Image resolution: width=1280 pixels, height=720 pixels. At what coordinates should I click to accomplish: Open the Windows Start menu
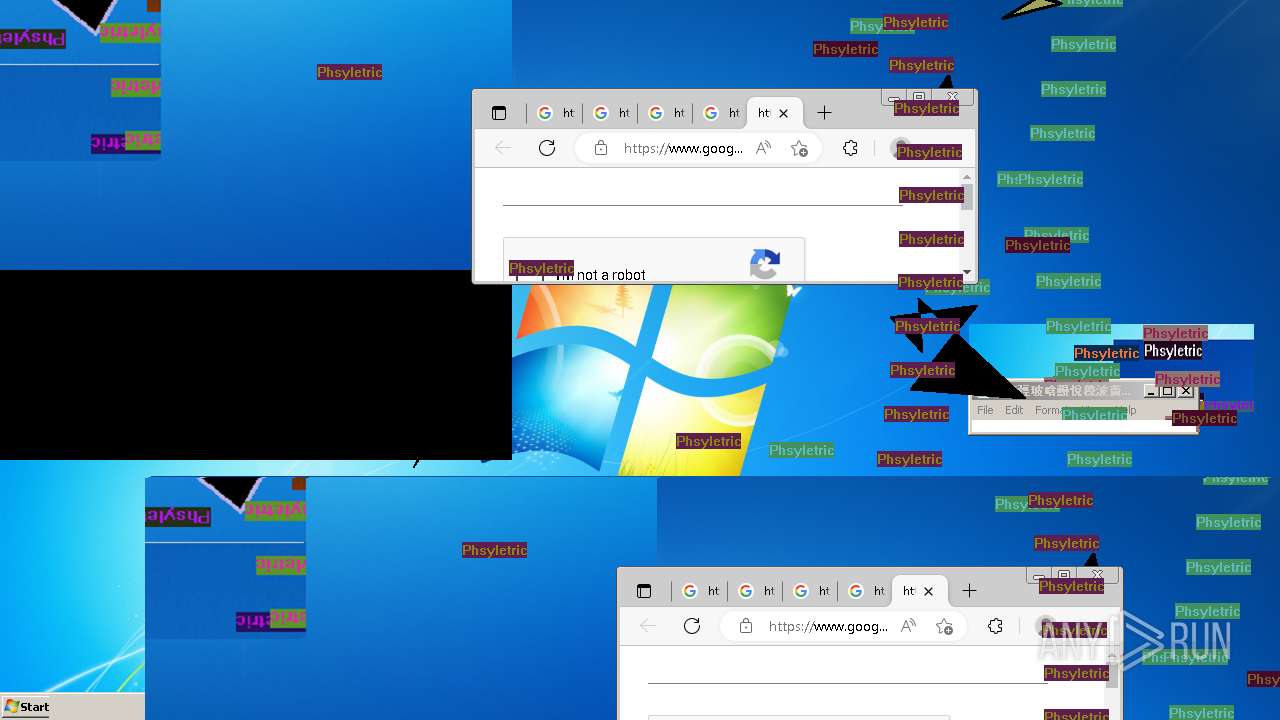(27, 706)
